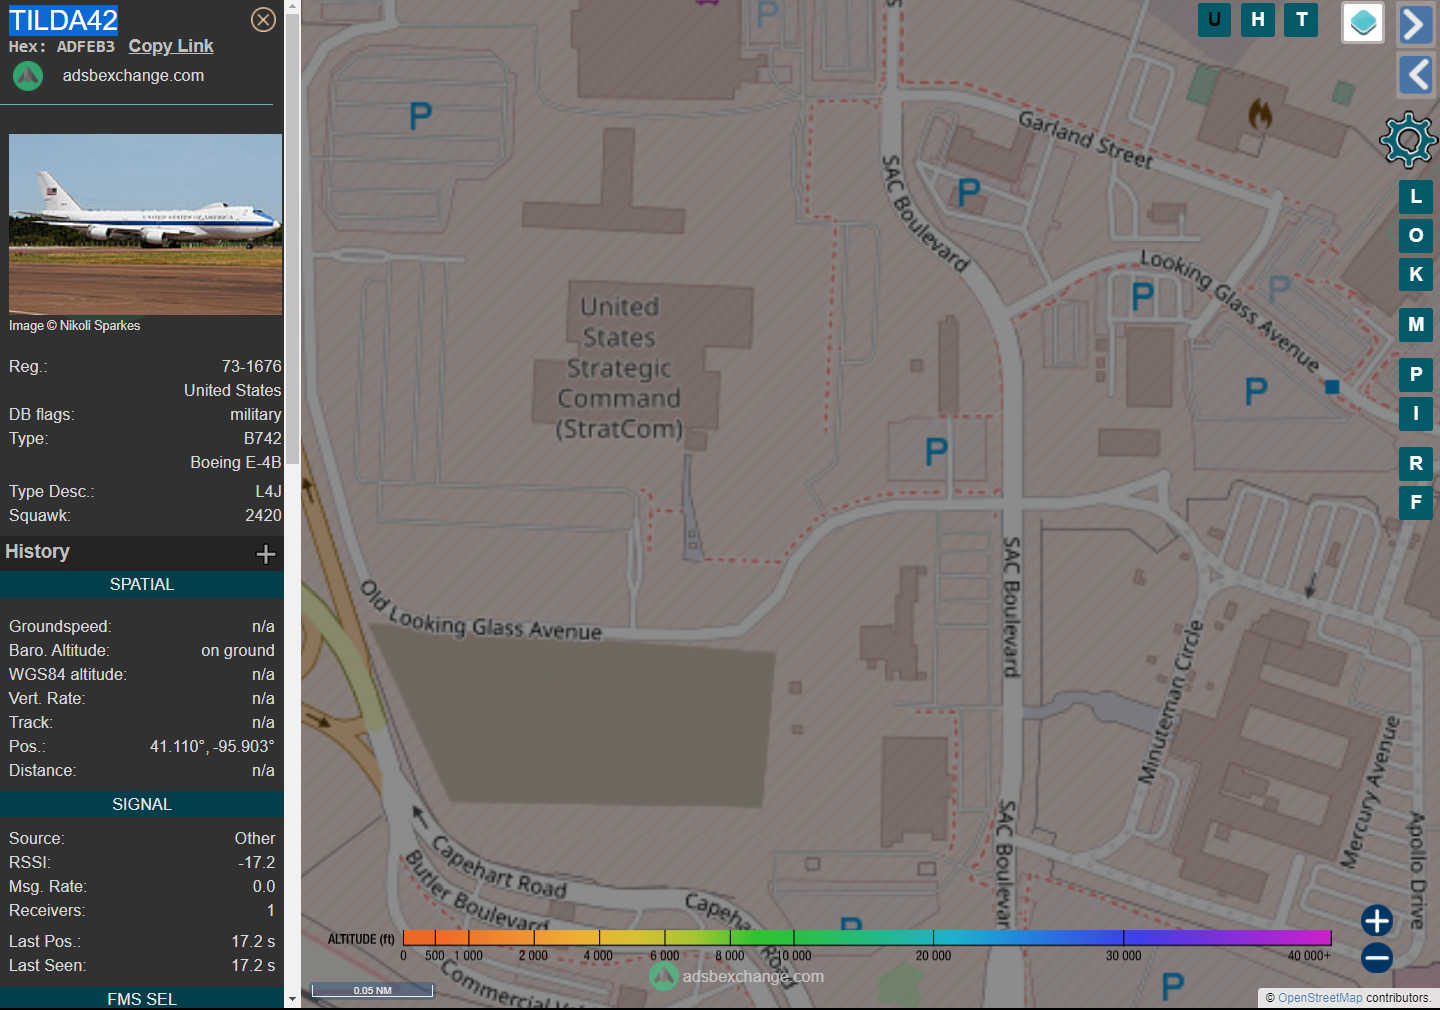1440x1010 pixels.
Task: Click the Type Desc. value L4J
Action: [268, 492]
